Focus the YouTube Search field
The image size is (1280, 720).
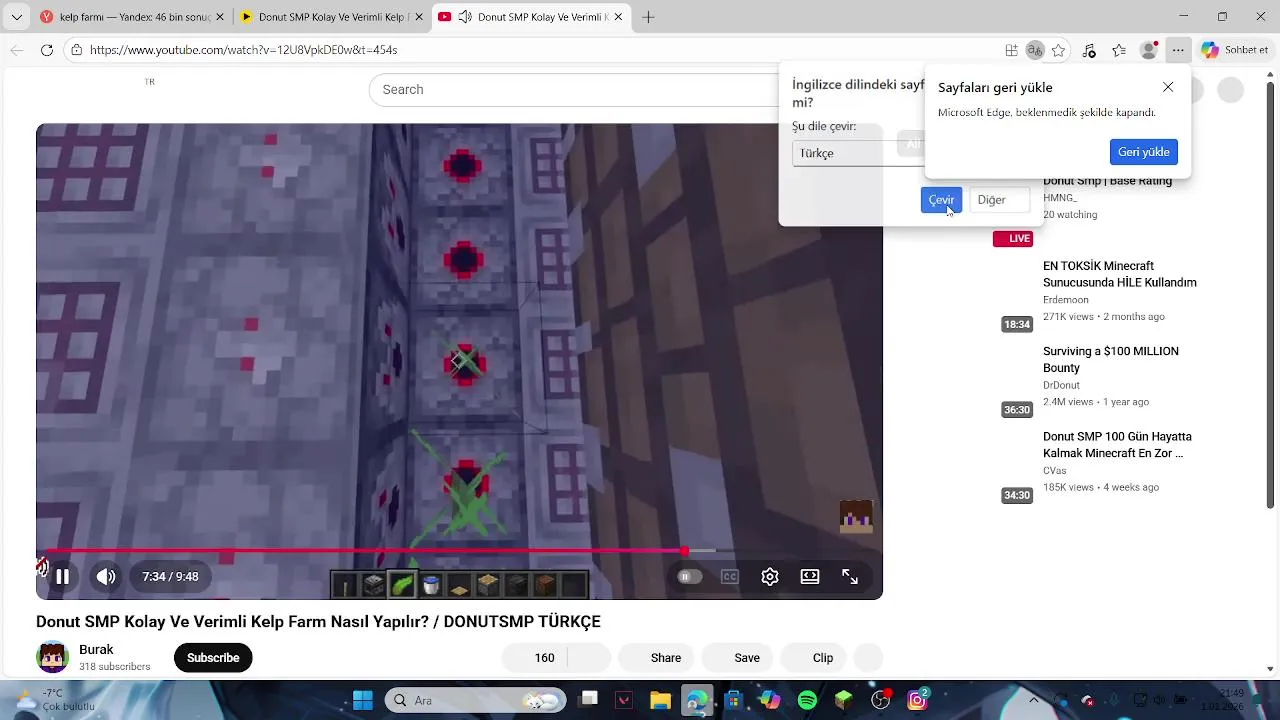(x=575, y=89)
